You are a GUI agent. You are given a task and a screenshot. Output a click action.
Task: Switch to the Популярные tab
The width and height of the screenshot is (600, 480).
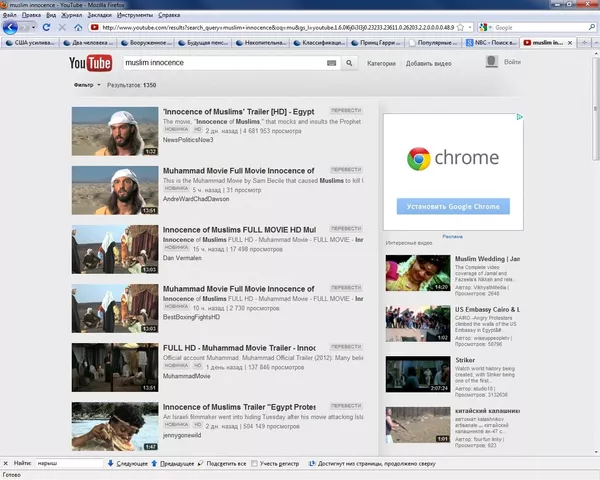[433, 42]
